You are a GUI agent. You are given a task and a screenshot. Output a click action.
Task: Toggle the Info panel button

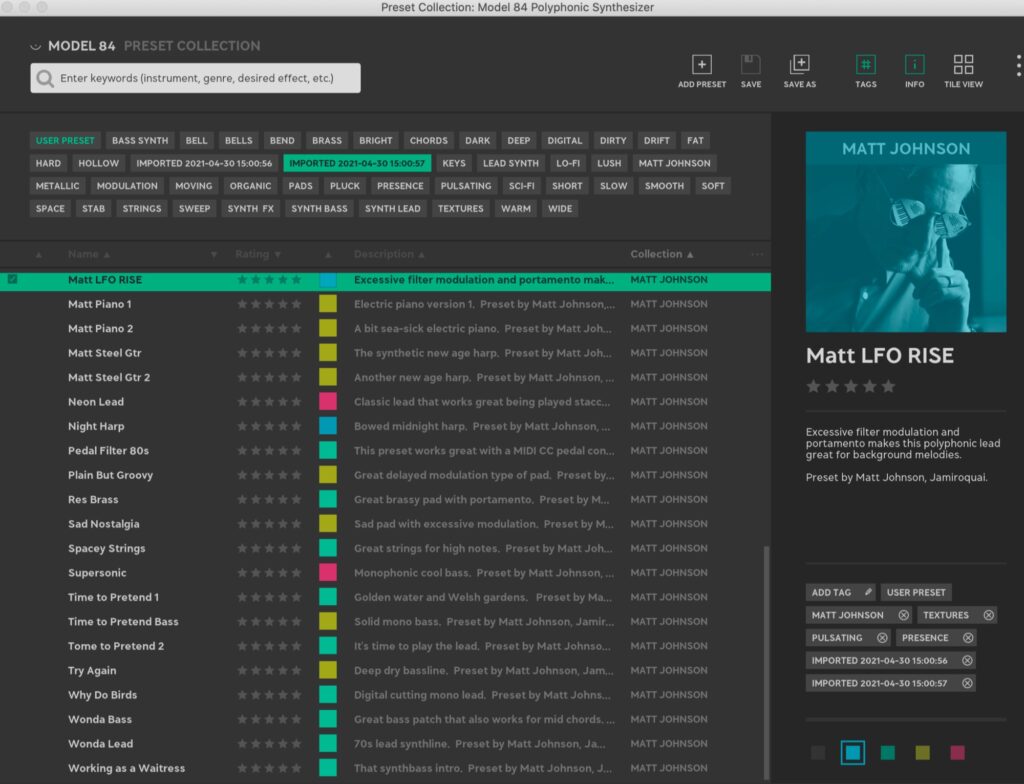click(914, 65)
